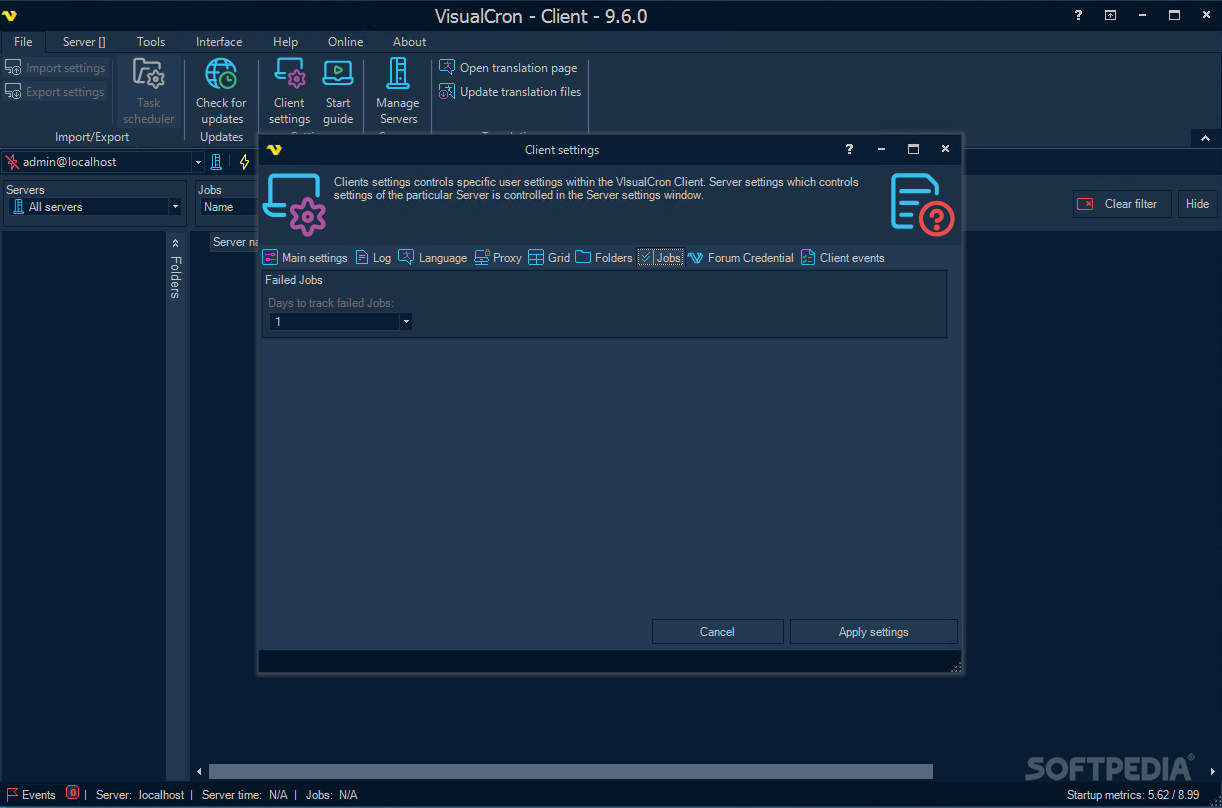Open the Days to track failed Jobs dropdown
Image resolution: width=1222 pixels, height=808 pixels.
tap(406, 322)
